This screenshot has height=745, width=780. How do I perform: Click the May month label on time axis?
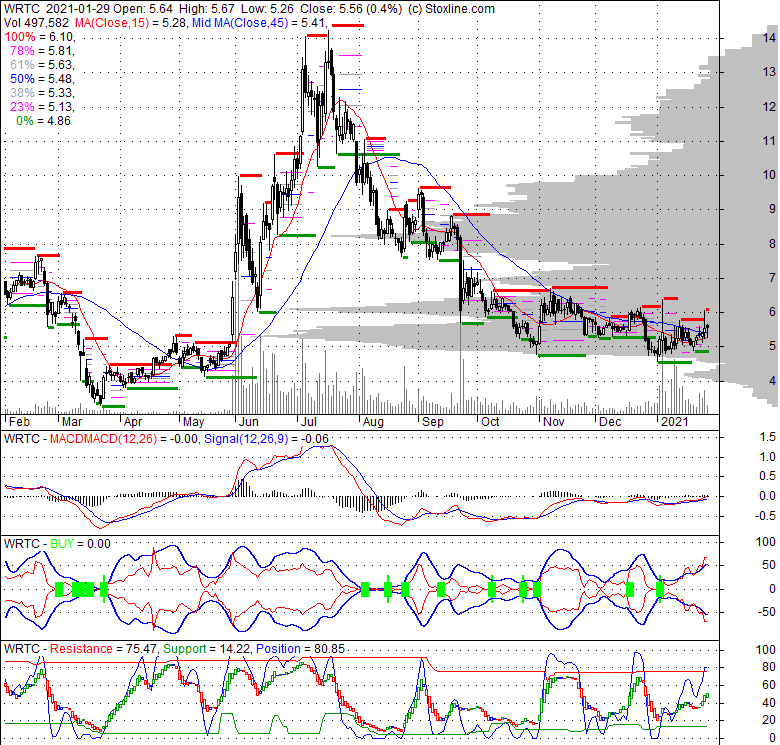point(194,422)
